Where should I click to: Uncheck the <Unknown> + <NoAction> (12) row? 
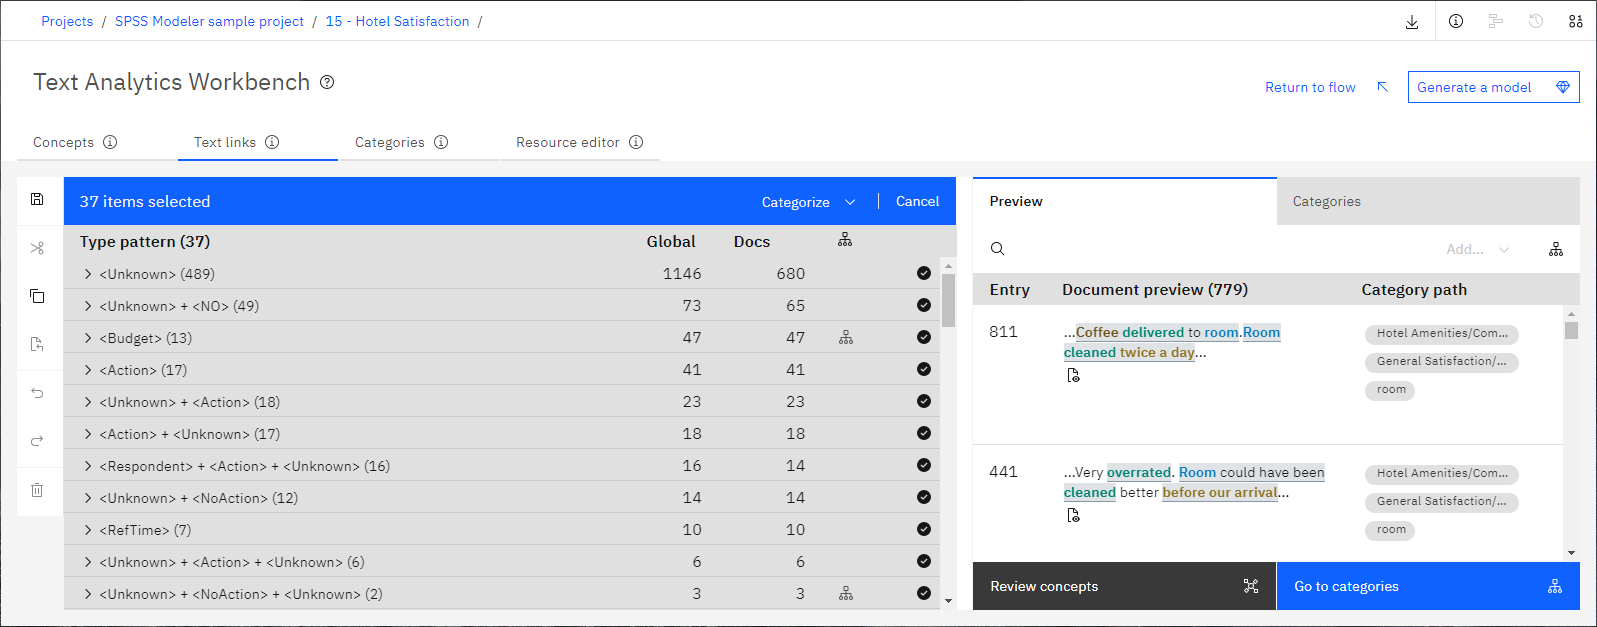click(924, 497)
